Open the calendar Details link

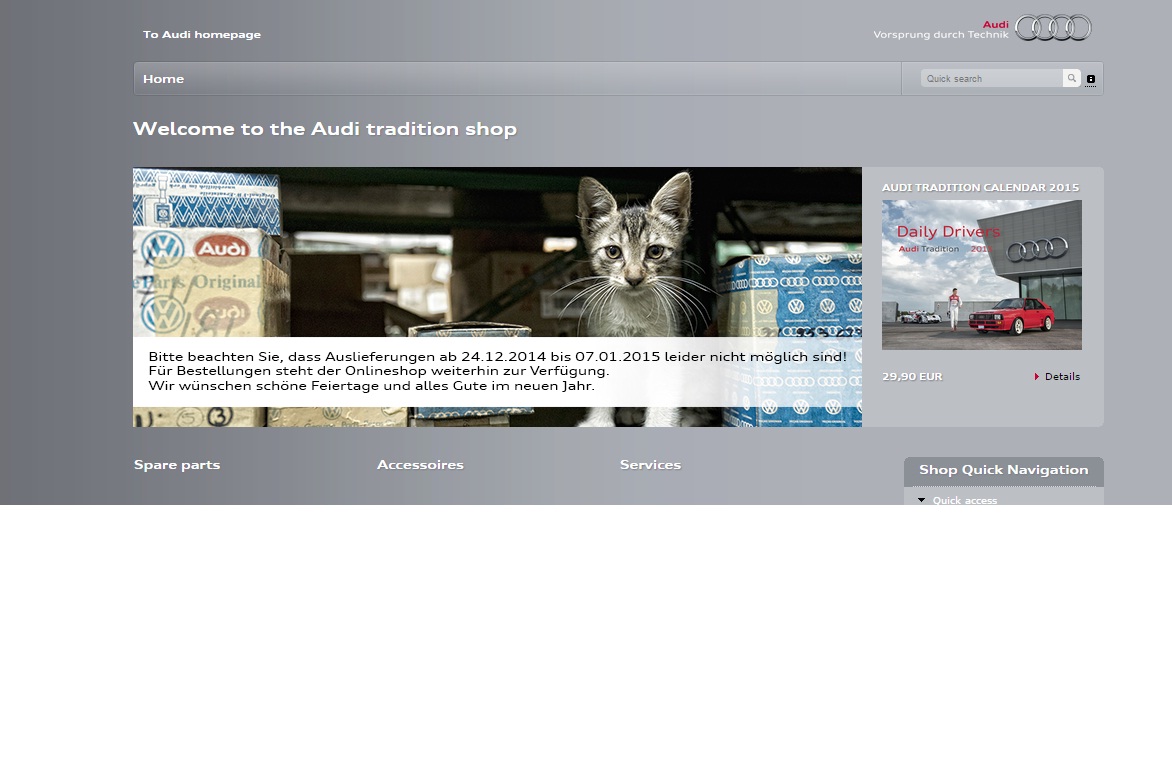(1062, 377)
